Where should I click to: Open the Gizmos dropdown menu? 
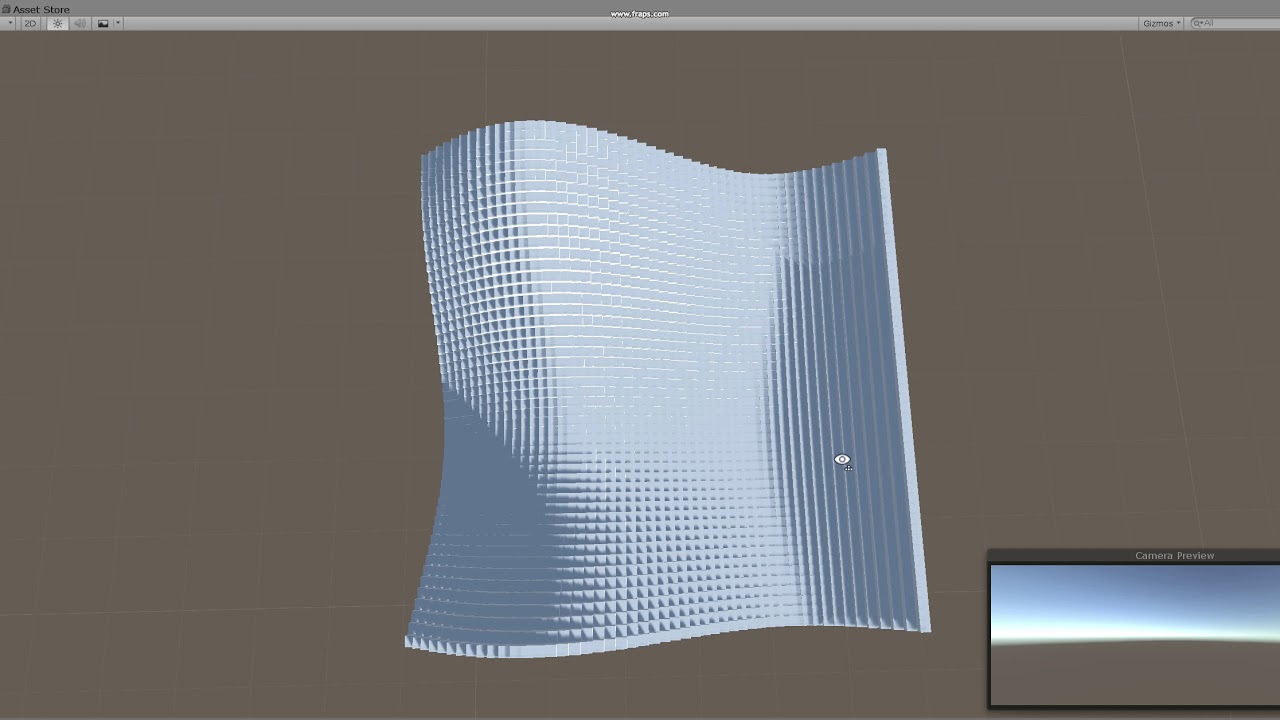[x=1158, y=23]
